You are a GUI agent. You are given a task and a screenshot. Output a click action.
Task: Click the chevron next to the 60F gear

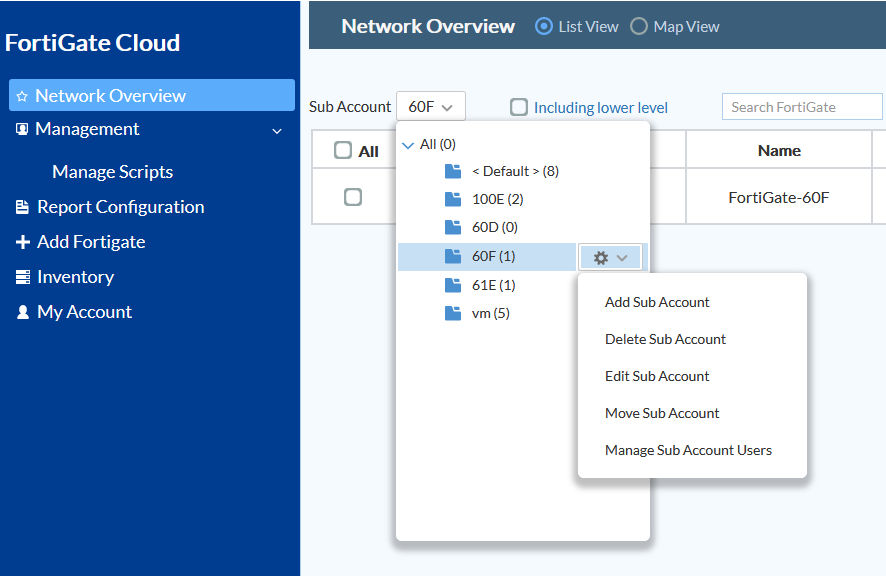(x=622, y=258)
